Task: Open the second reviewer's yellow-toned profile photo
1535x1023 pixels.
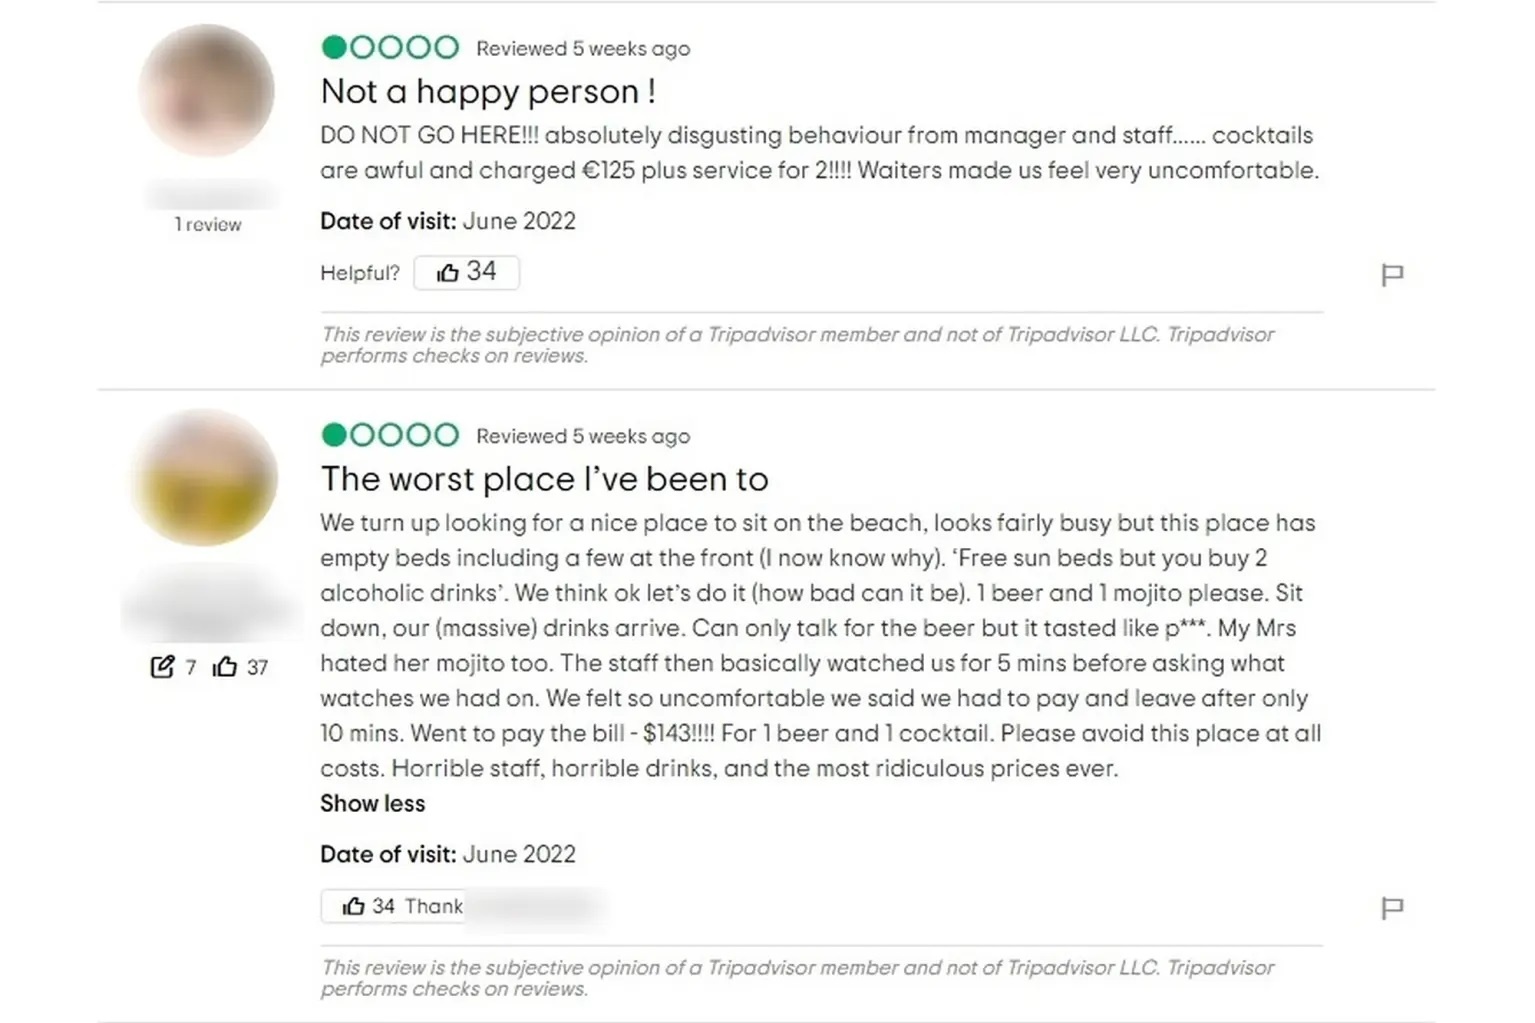Action: pyautogui.click(x=205, y=478)
